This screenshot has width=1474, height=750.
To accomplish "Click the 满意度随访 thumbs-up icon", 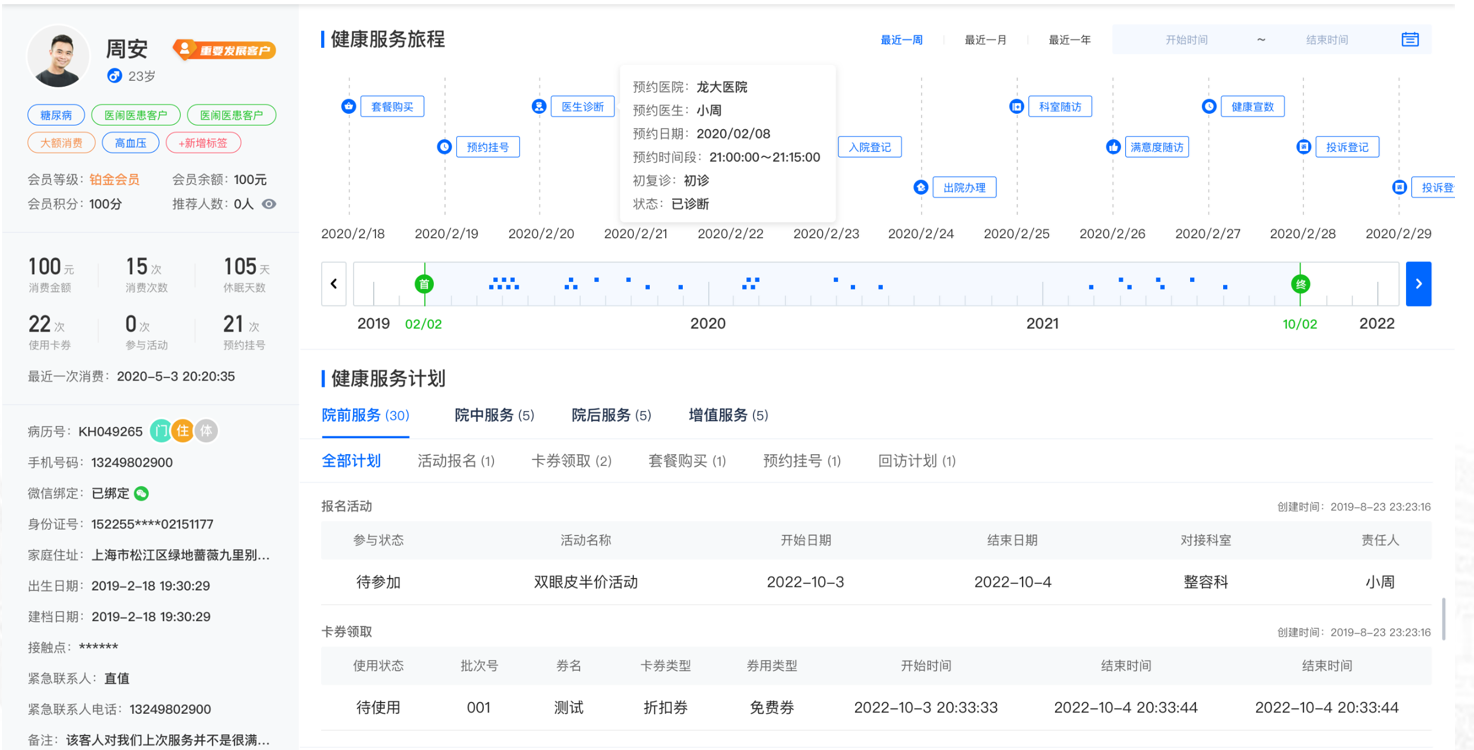I will 1113,147.
